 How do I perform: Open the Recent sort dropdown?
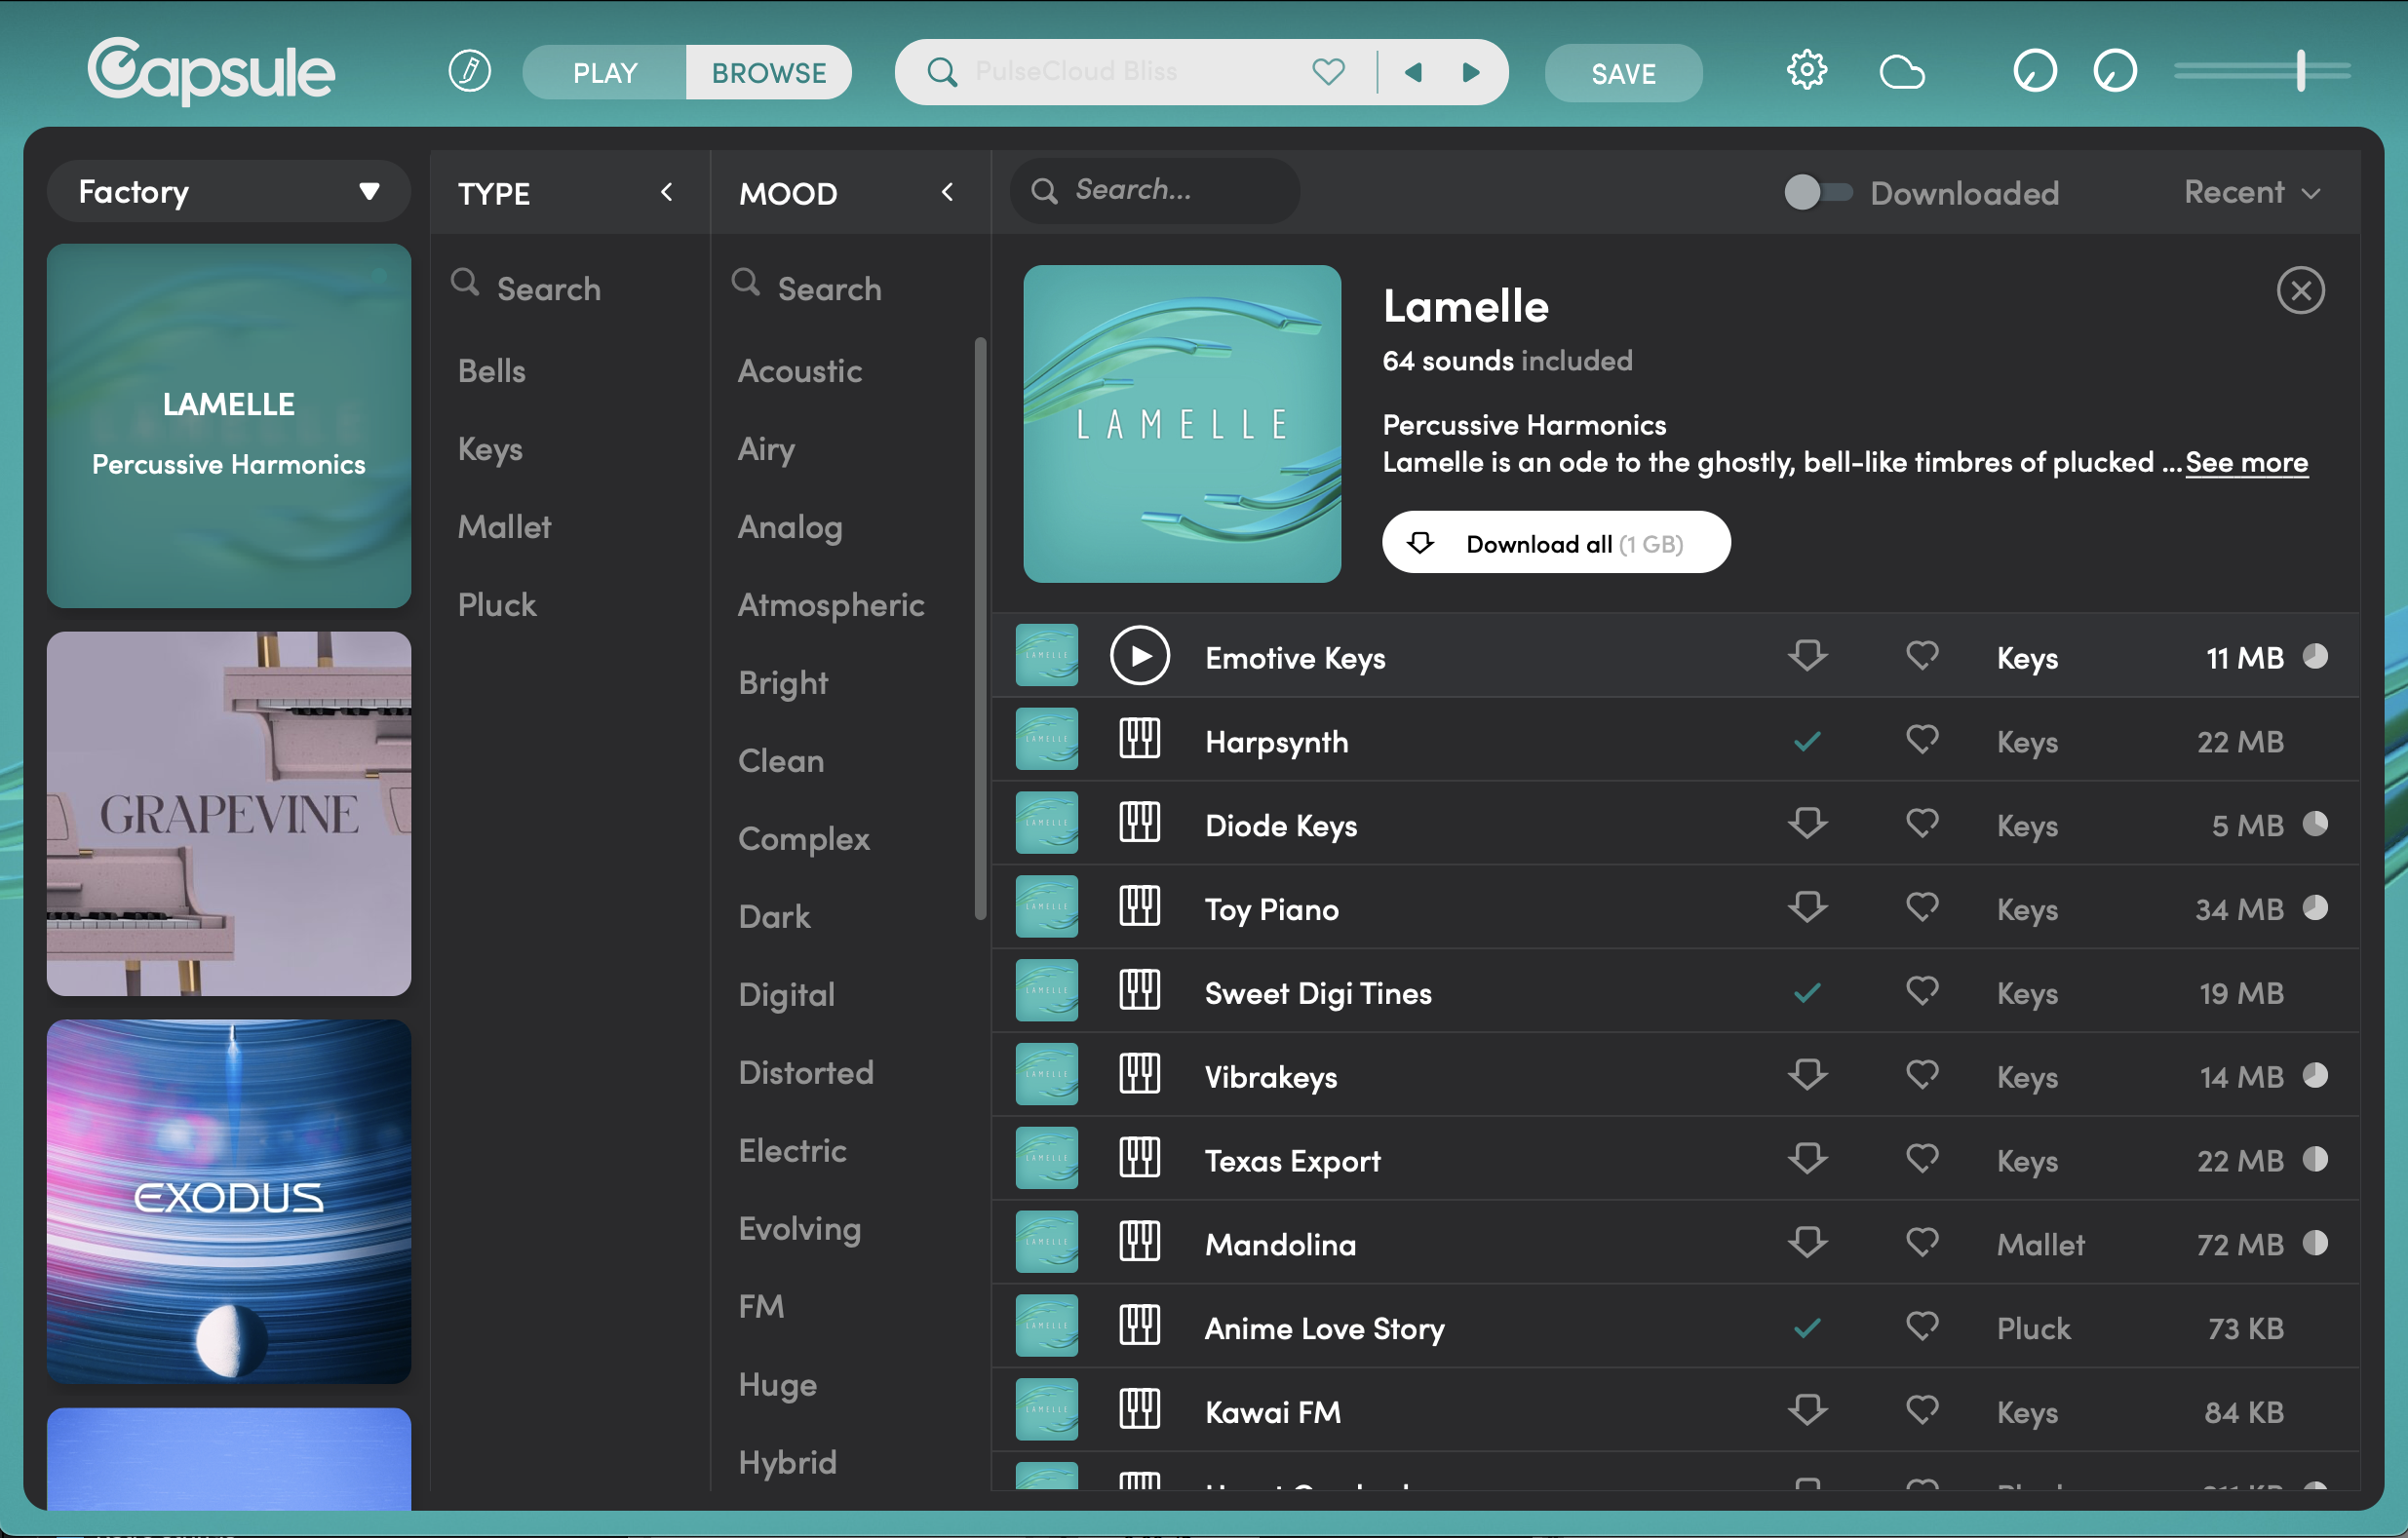click(2251, 192)
